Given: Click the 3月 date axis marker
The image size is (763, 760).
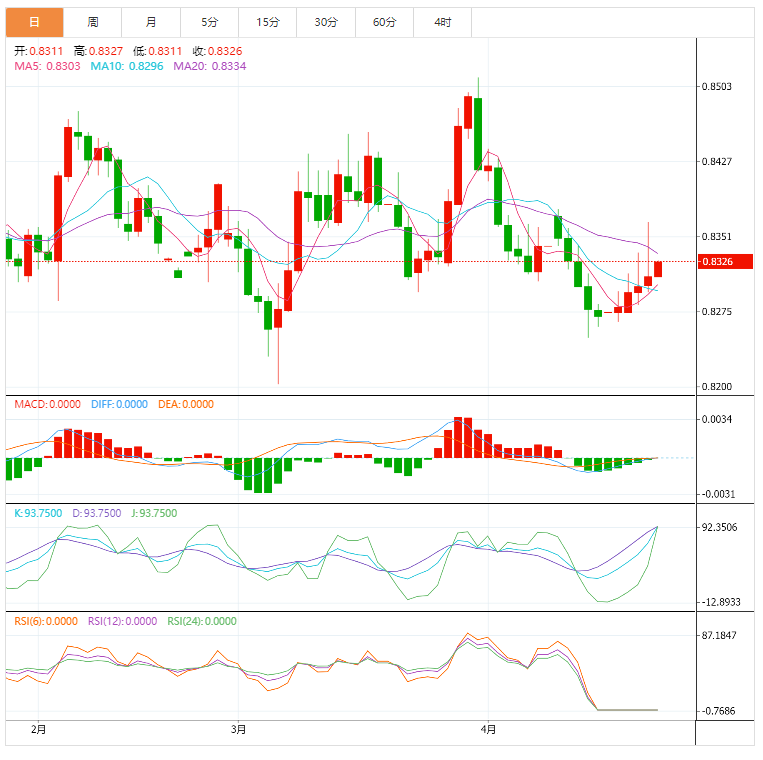Looking at the screenshot, I should [238, 730].
